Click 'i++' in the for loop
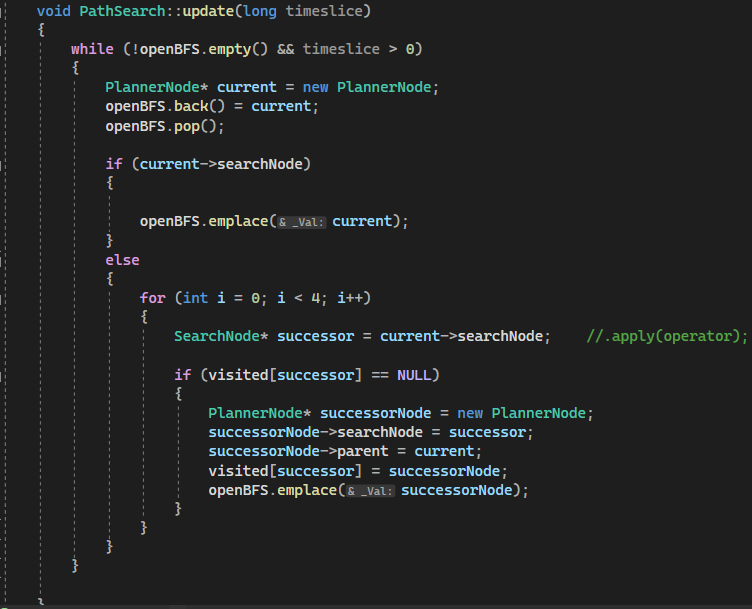 (x=350, y=298)
